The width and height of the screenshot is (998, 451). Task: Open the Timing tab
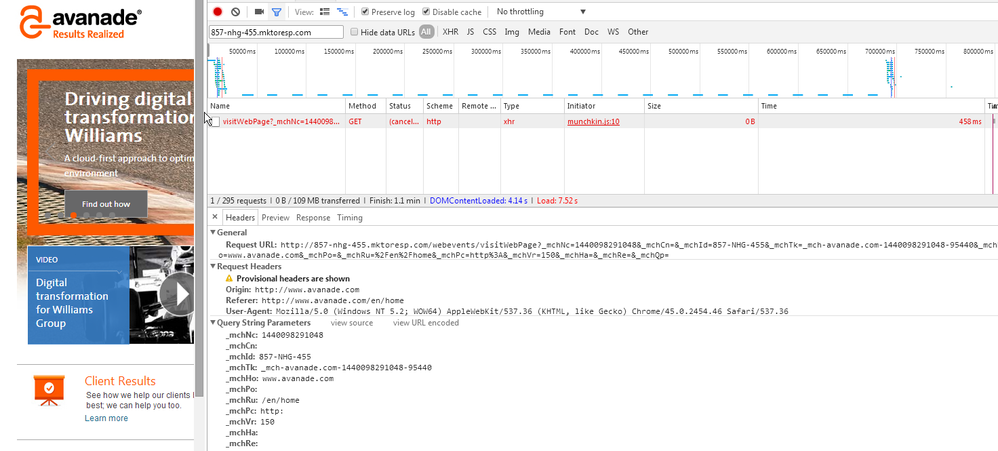pos(350,217)
